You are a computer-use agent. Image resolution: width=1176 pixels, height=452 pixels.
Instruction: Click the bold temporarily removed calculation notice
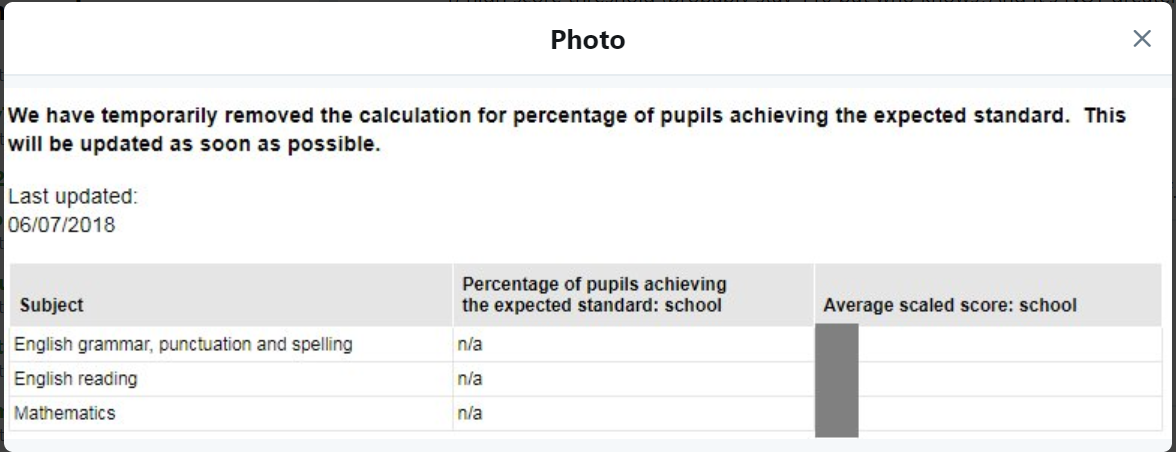(567, 116)
